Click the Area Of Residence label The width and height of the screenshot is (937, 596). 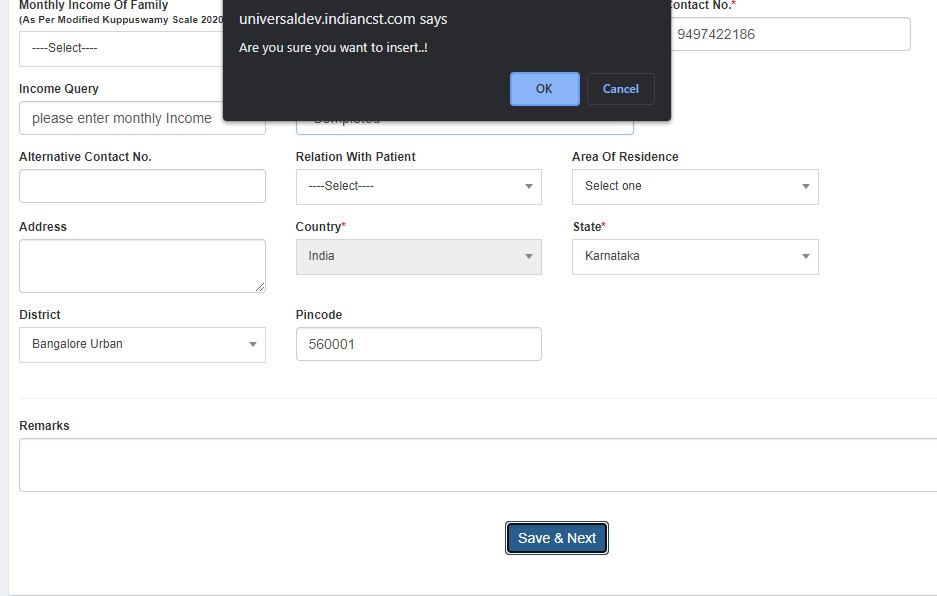point(625,157)
